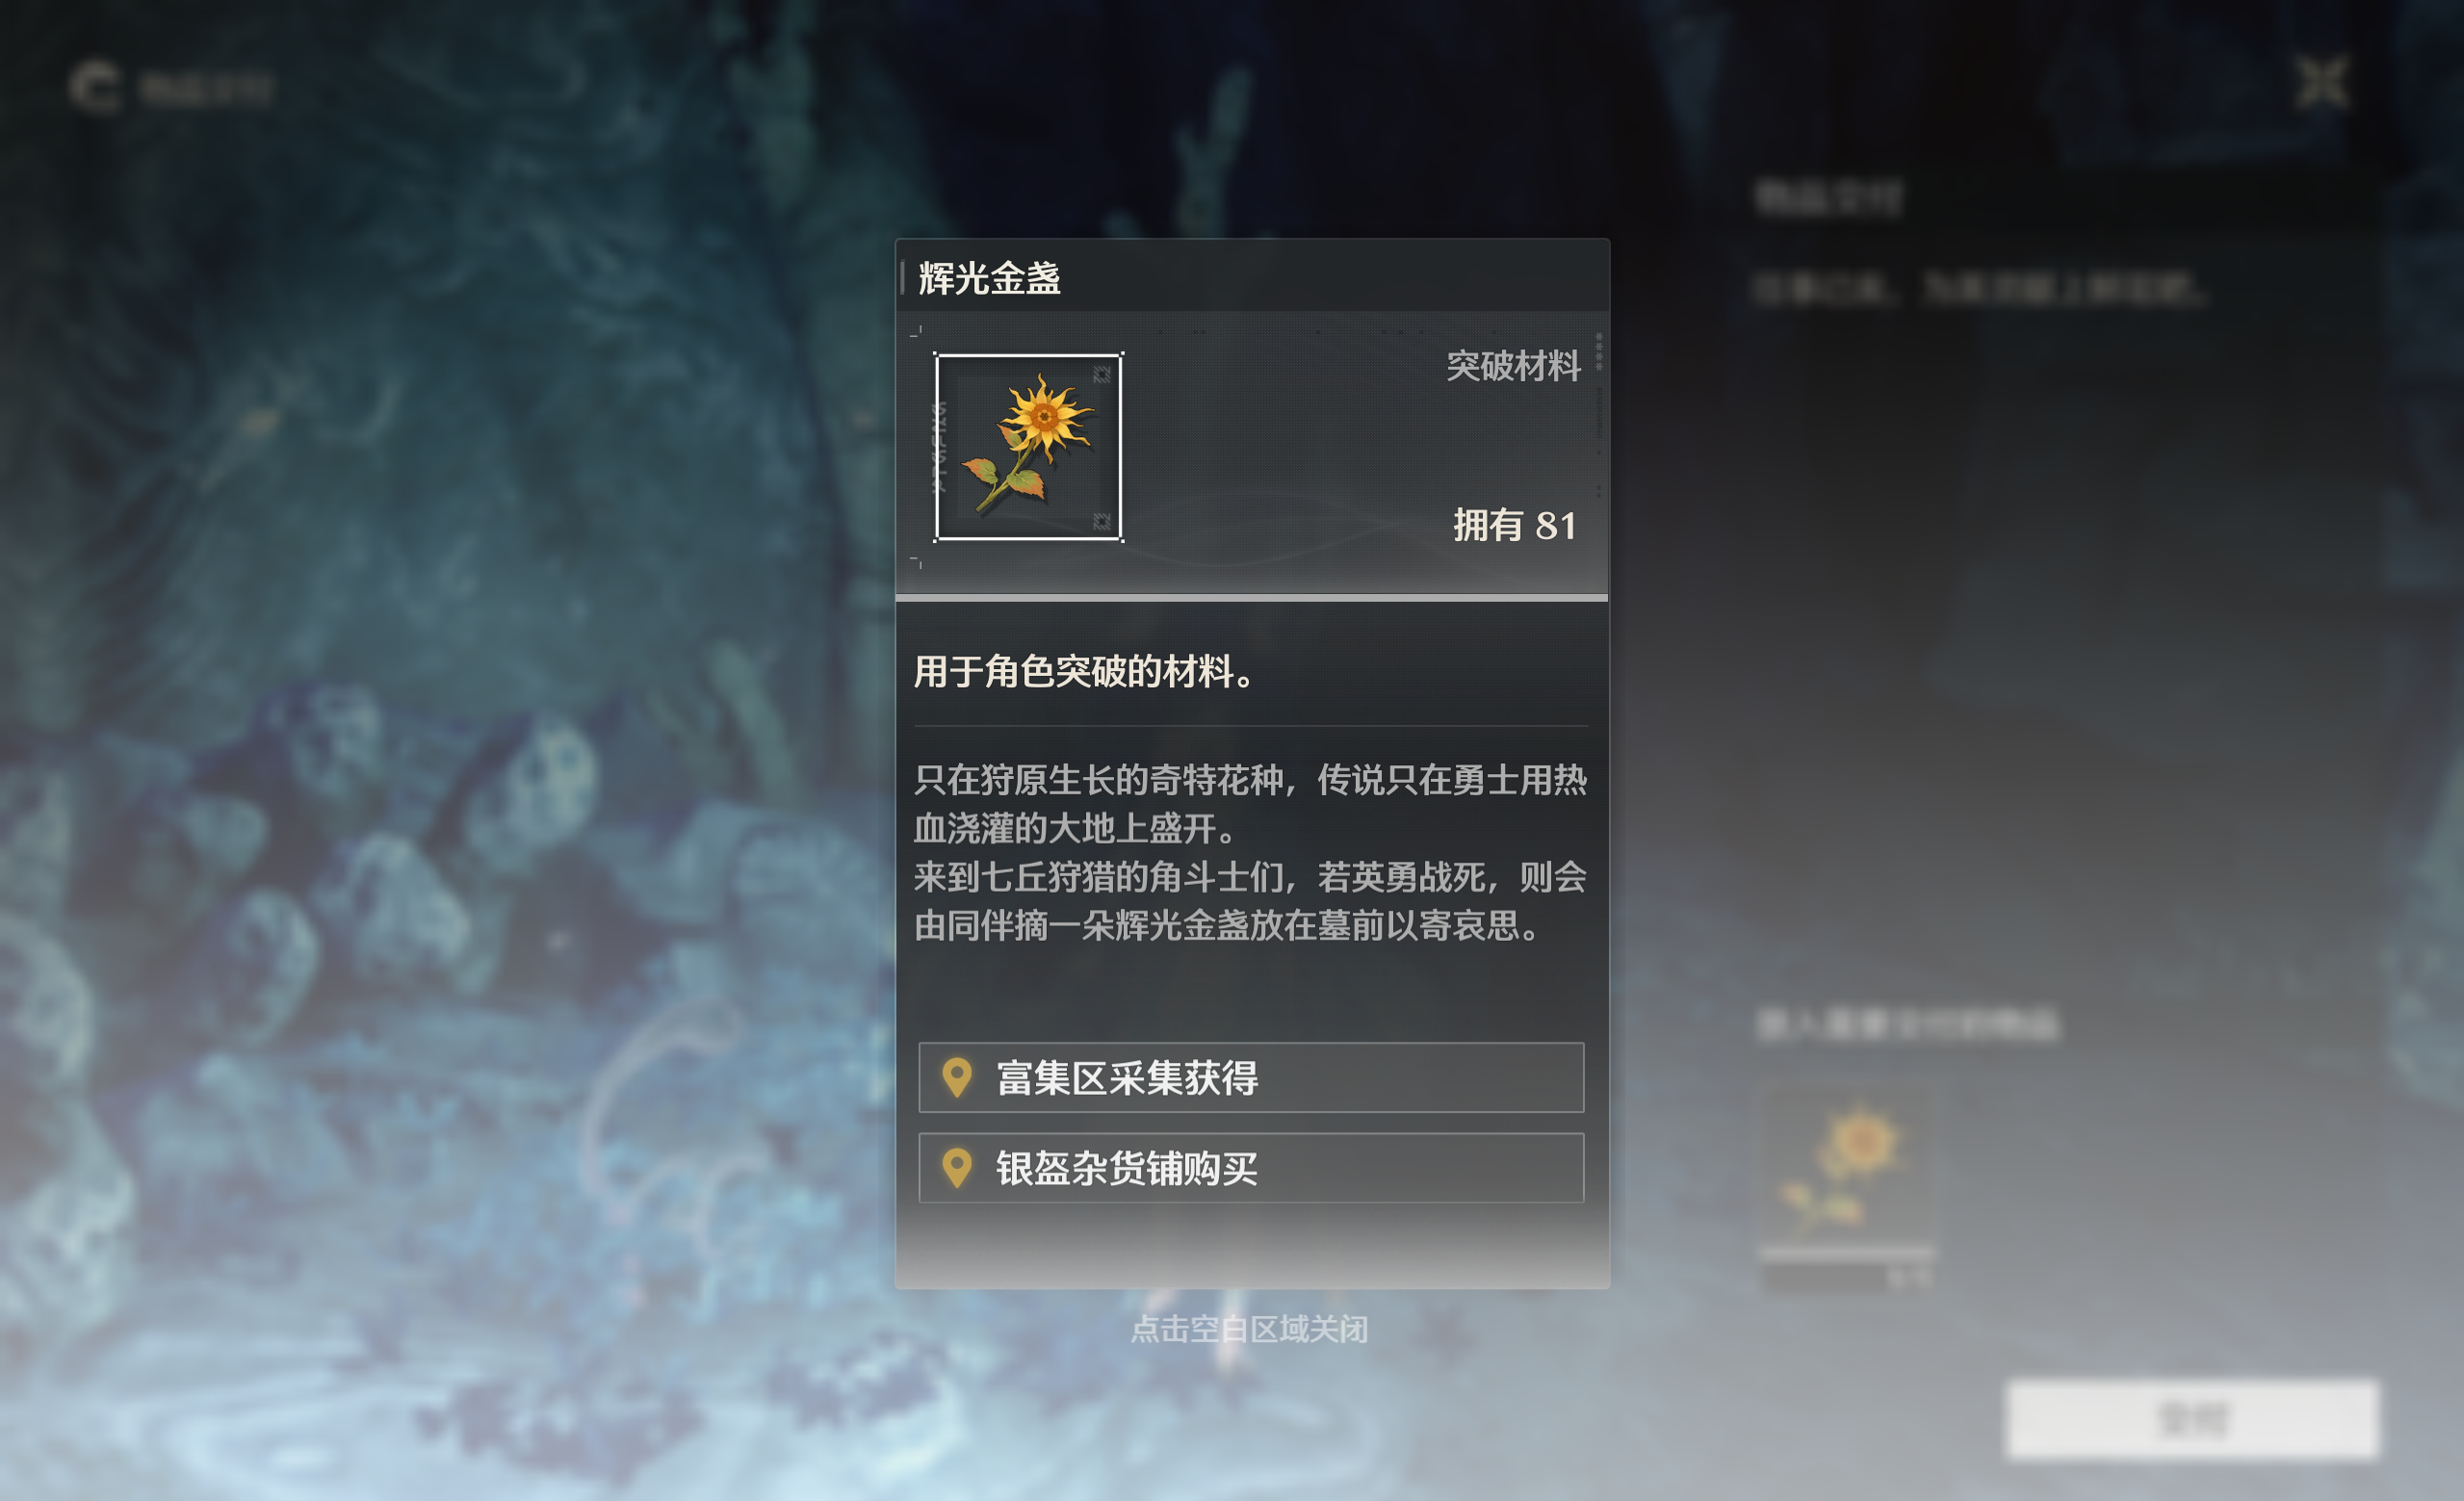This screenshot has width=2464, height=1501.
Task: Open 富集区采集获得 source entry
Action: (x=1251, y=1078)
